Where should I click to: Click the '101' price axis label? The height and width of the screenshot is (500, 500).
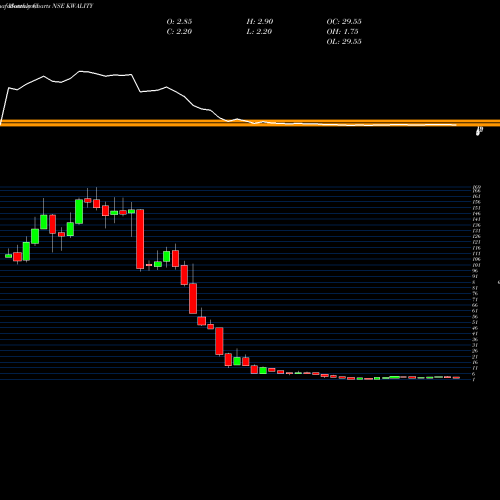click(476, 265)
